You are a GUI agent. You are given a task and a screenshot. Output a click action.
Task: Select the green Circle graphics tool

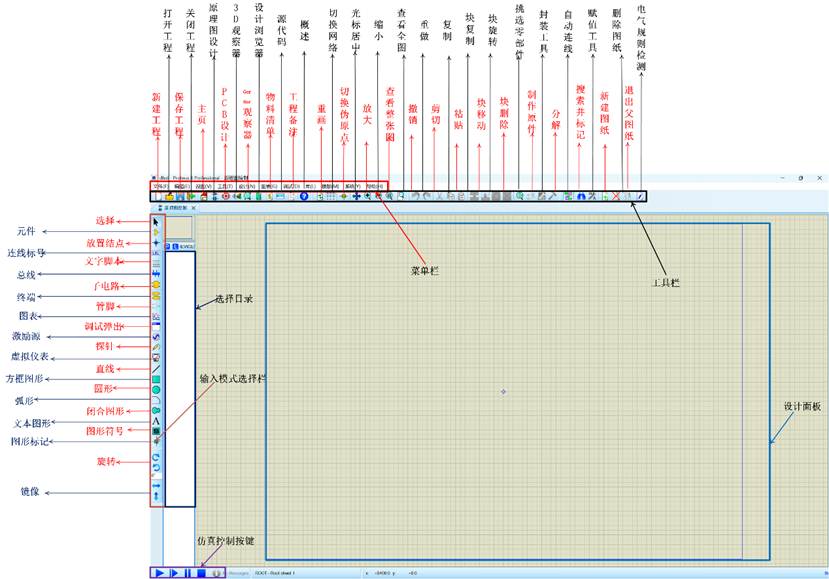pos(156,390)
